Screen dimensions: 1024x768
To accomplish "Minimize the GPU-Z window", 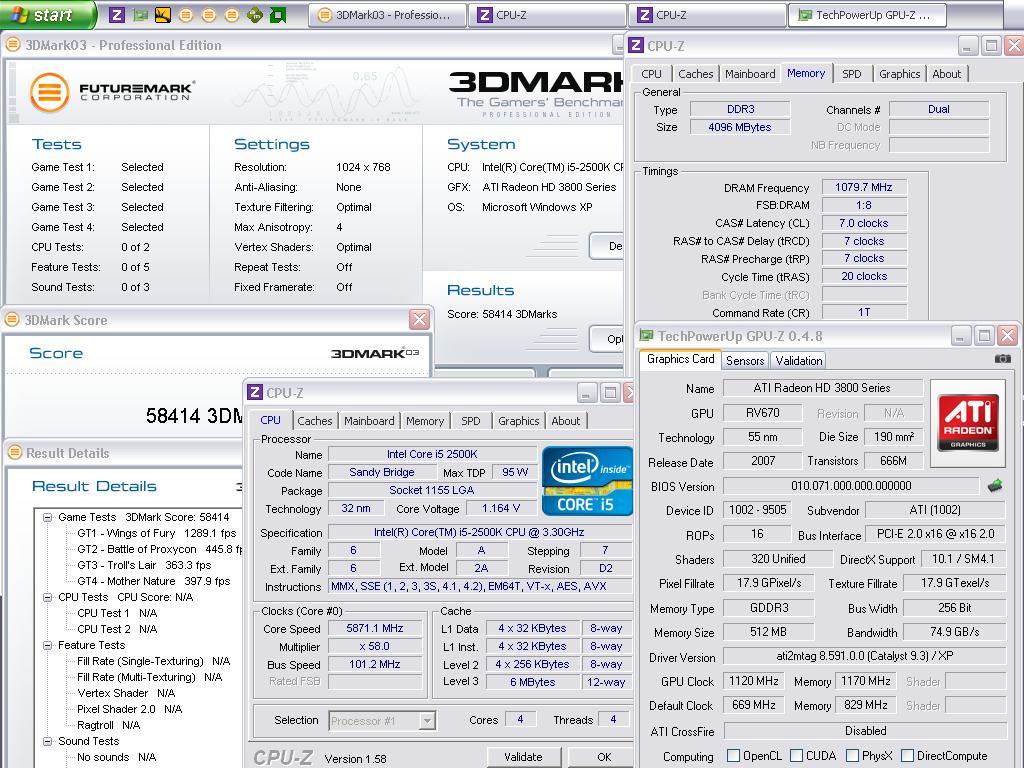I will [x=959, y=336].
